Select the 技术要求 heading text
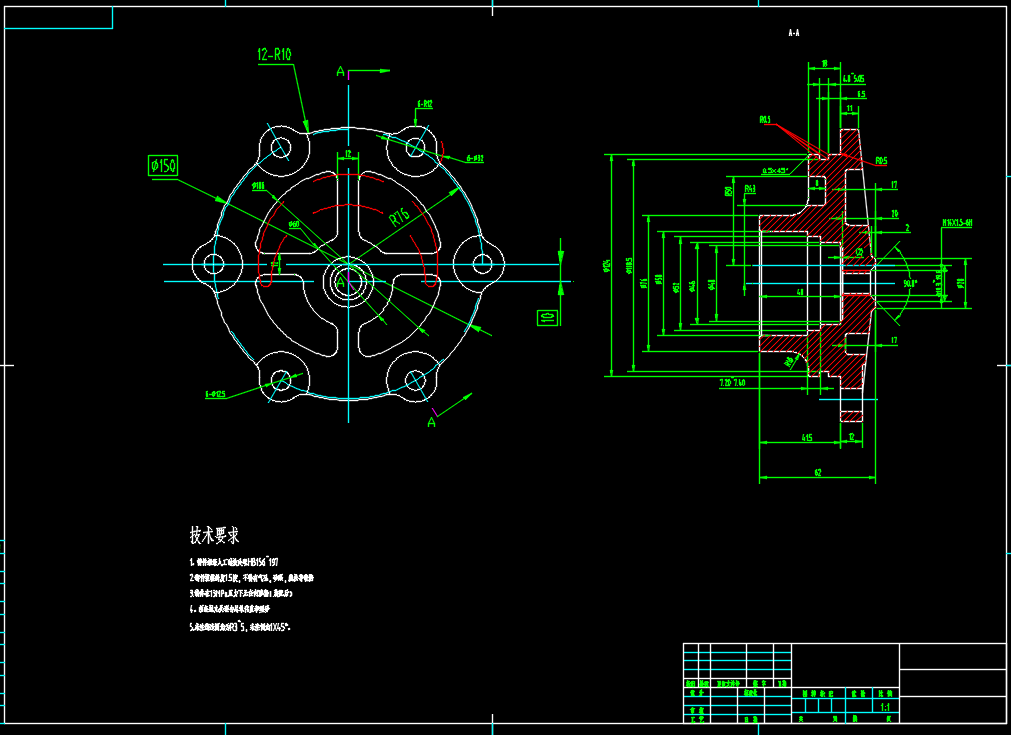 point(214,535)
